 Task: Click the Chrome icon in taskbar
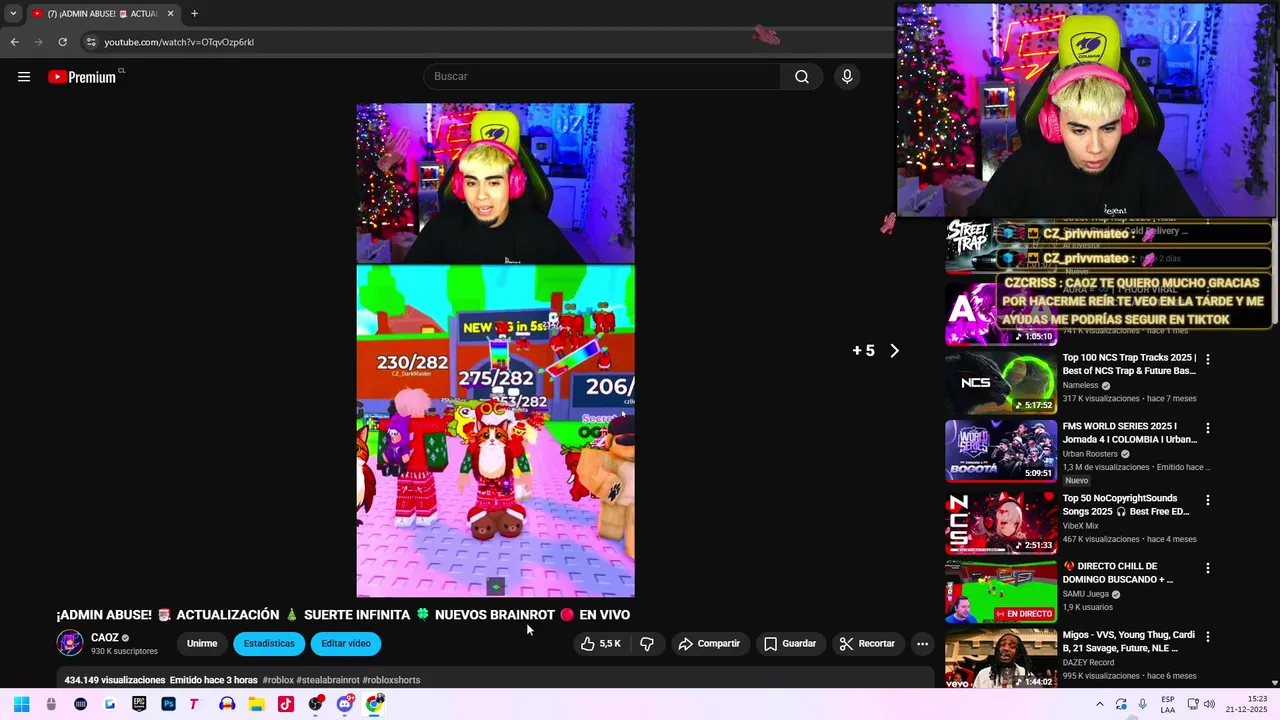pyautogui.click(x=374, y=704)
